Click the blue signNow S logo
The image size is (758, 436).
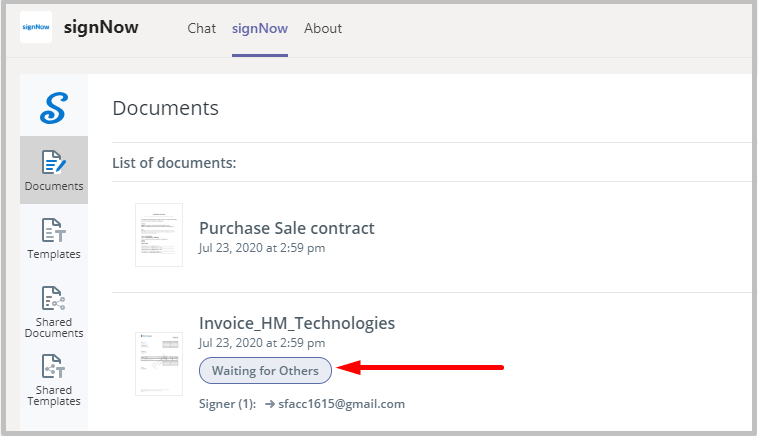[x=54, y=108]
